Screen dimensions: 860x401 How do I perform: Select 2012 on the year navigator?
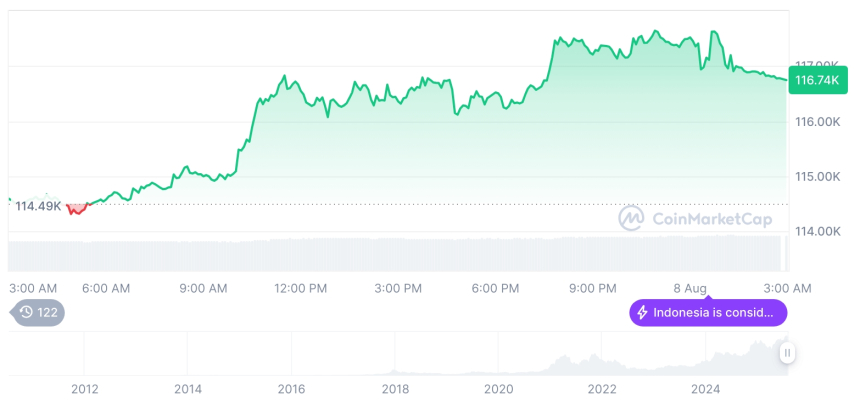(84, 388)
